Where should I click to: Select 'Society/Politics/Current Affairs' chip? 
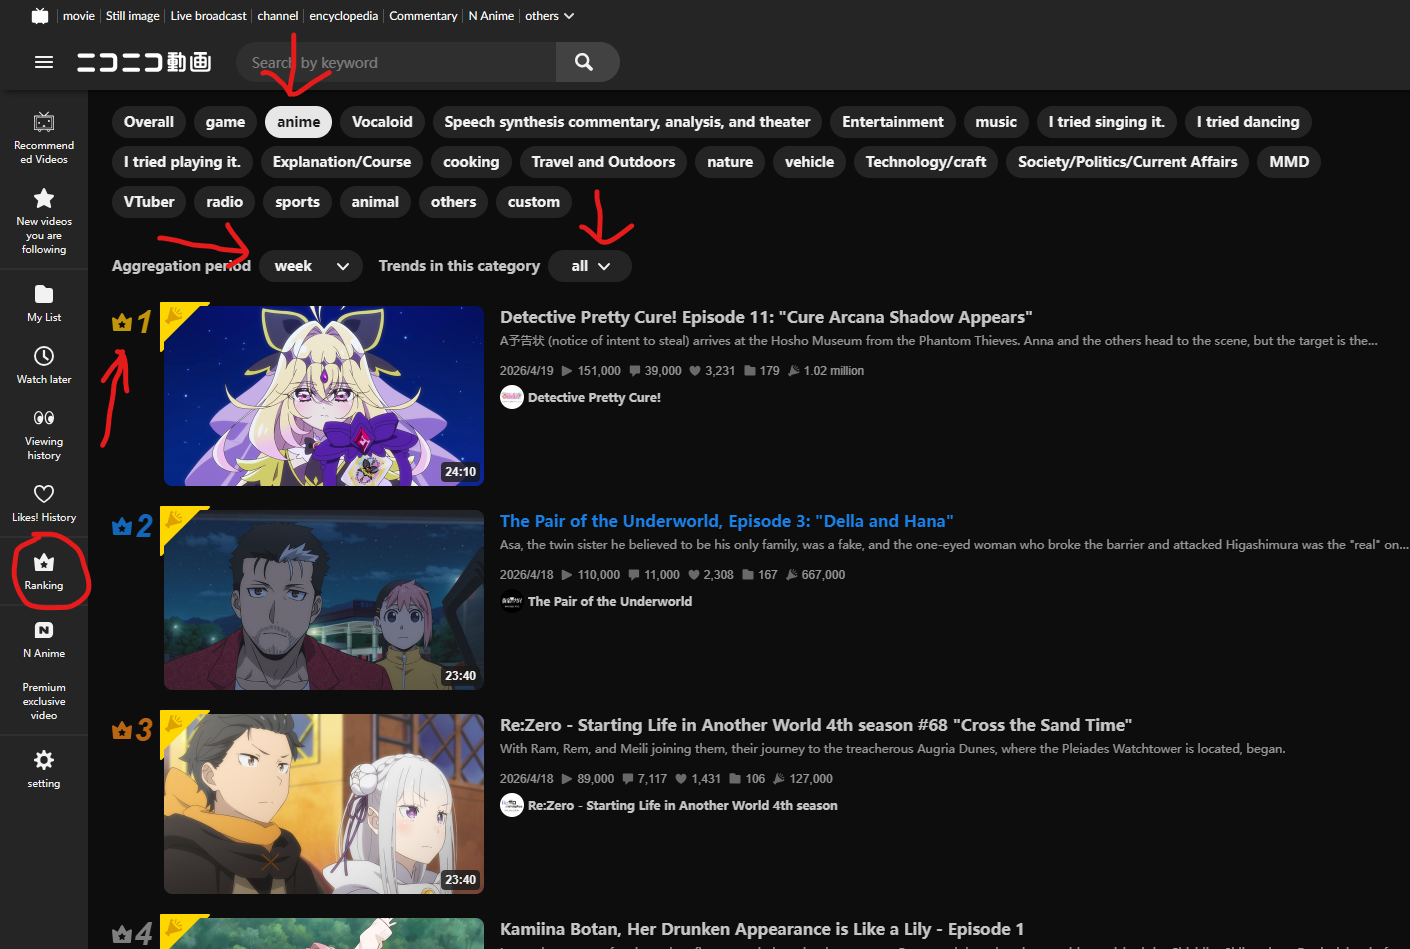point(1127,162)
